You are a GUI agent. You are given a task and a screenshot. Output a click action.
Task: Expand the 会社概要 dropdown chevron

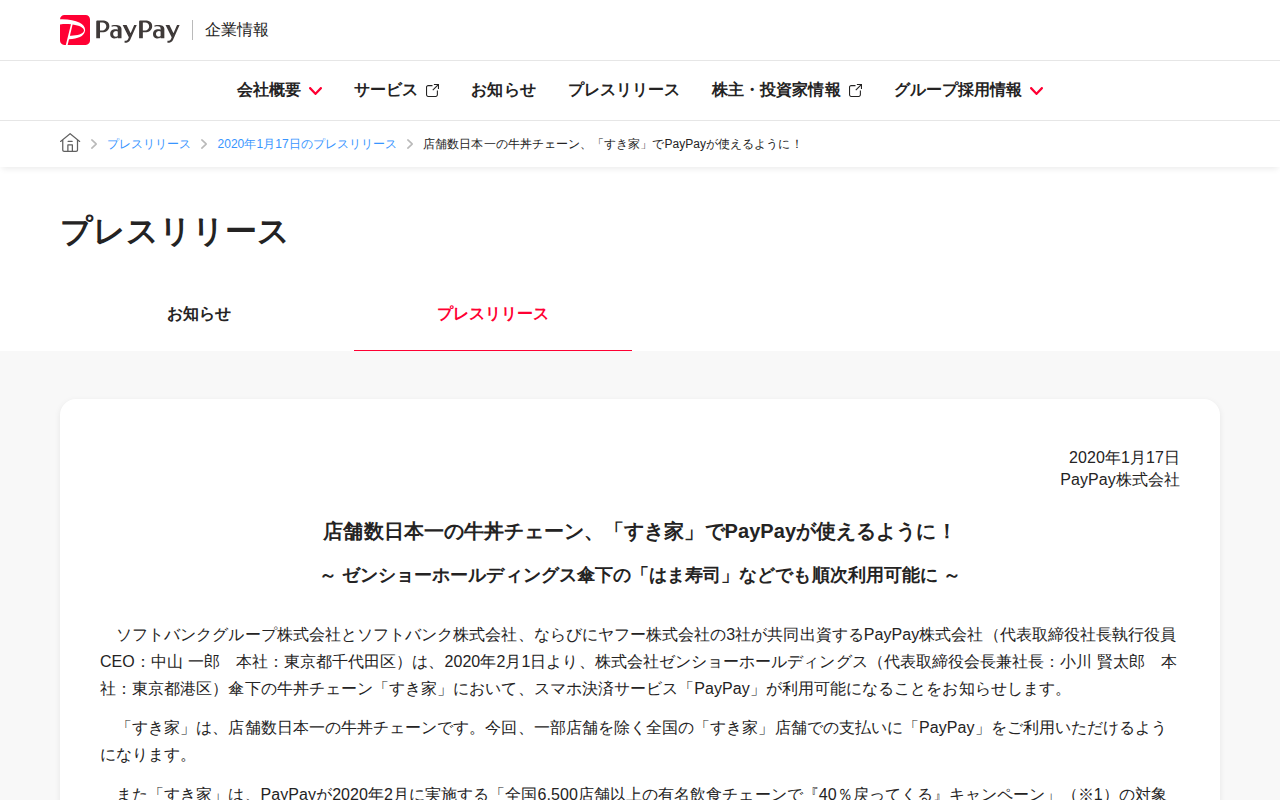click(x=315, y=91)
